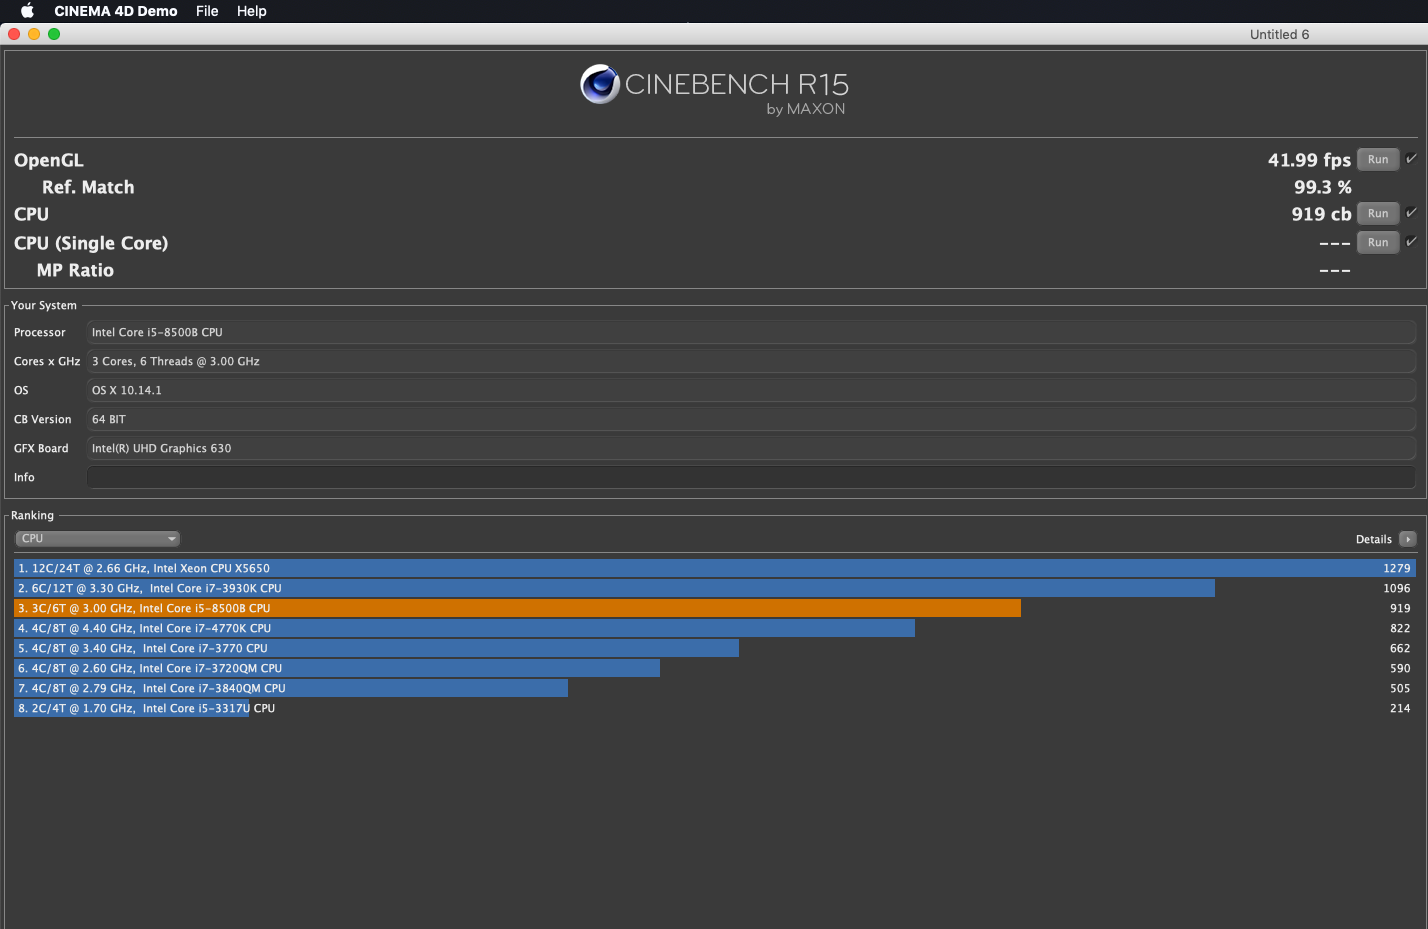
Task: Toggle the CPU test checkbox
Action: click(x=1411, y=213)
